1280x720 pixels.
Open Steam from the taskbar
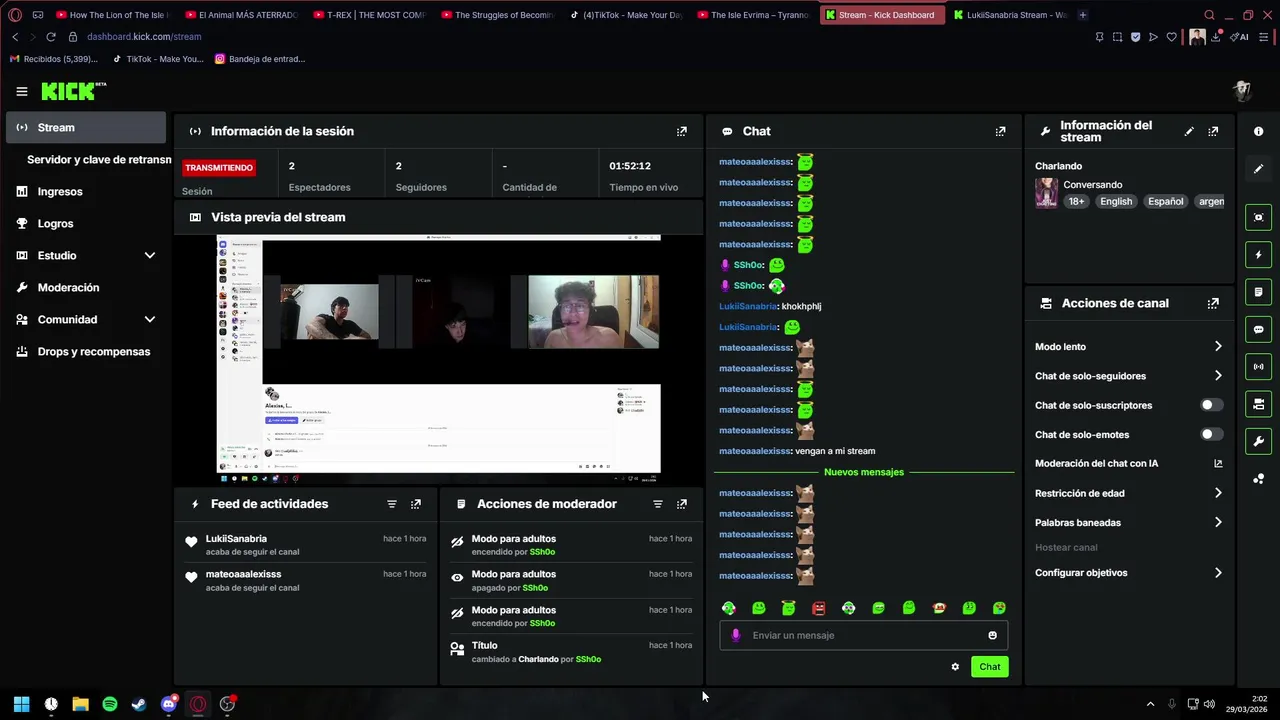point(139,704)
